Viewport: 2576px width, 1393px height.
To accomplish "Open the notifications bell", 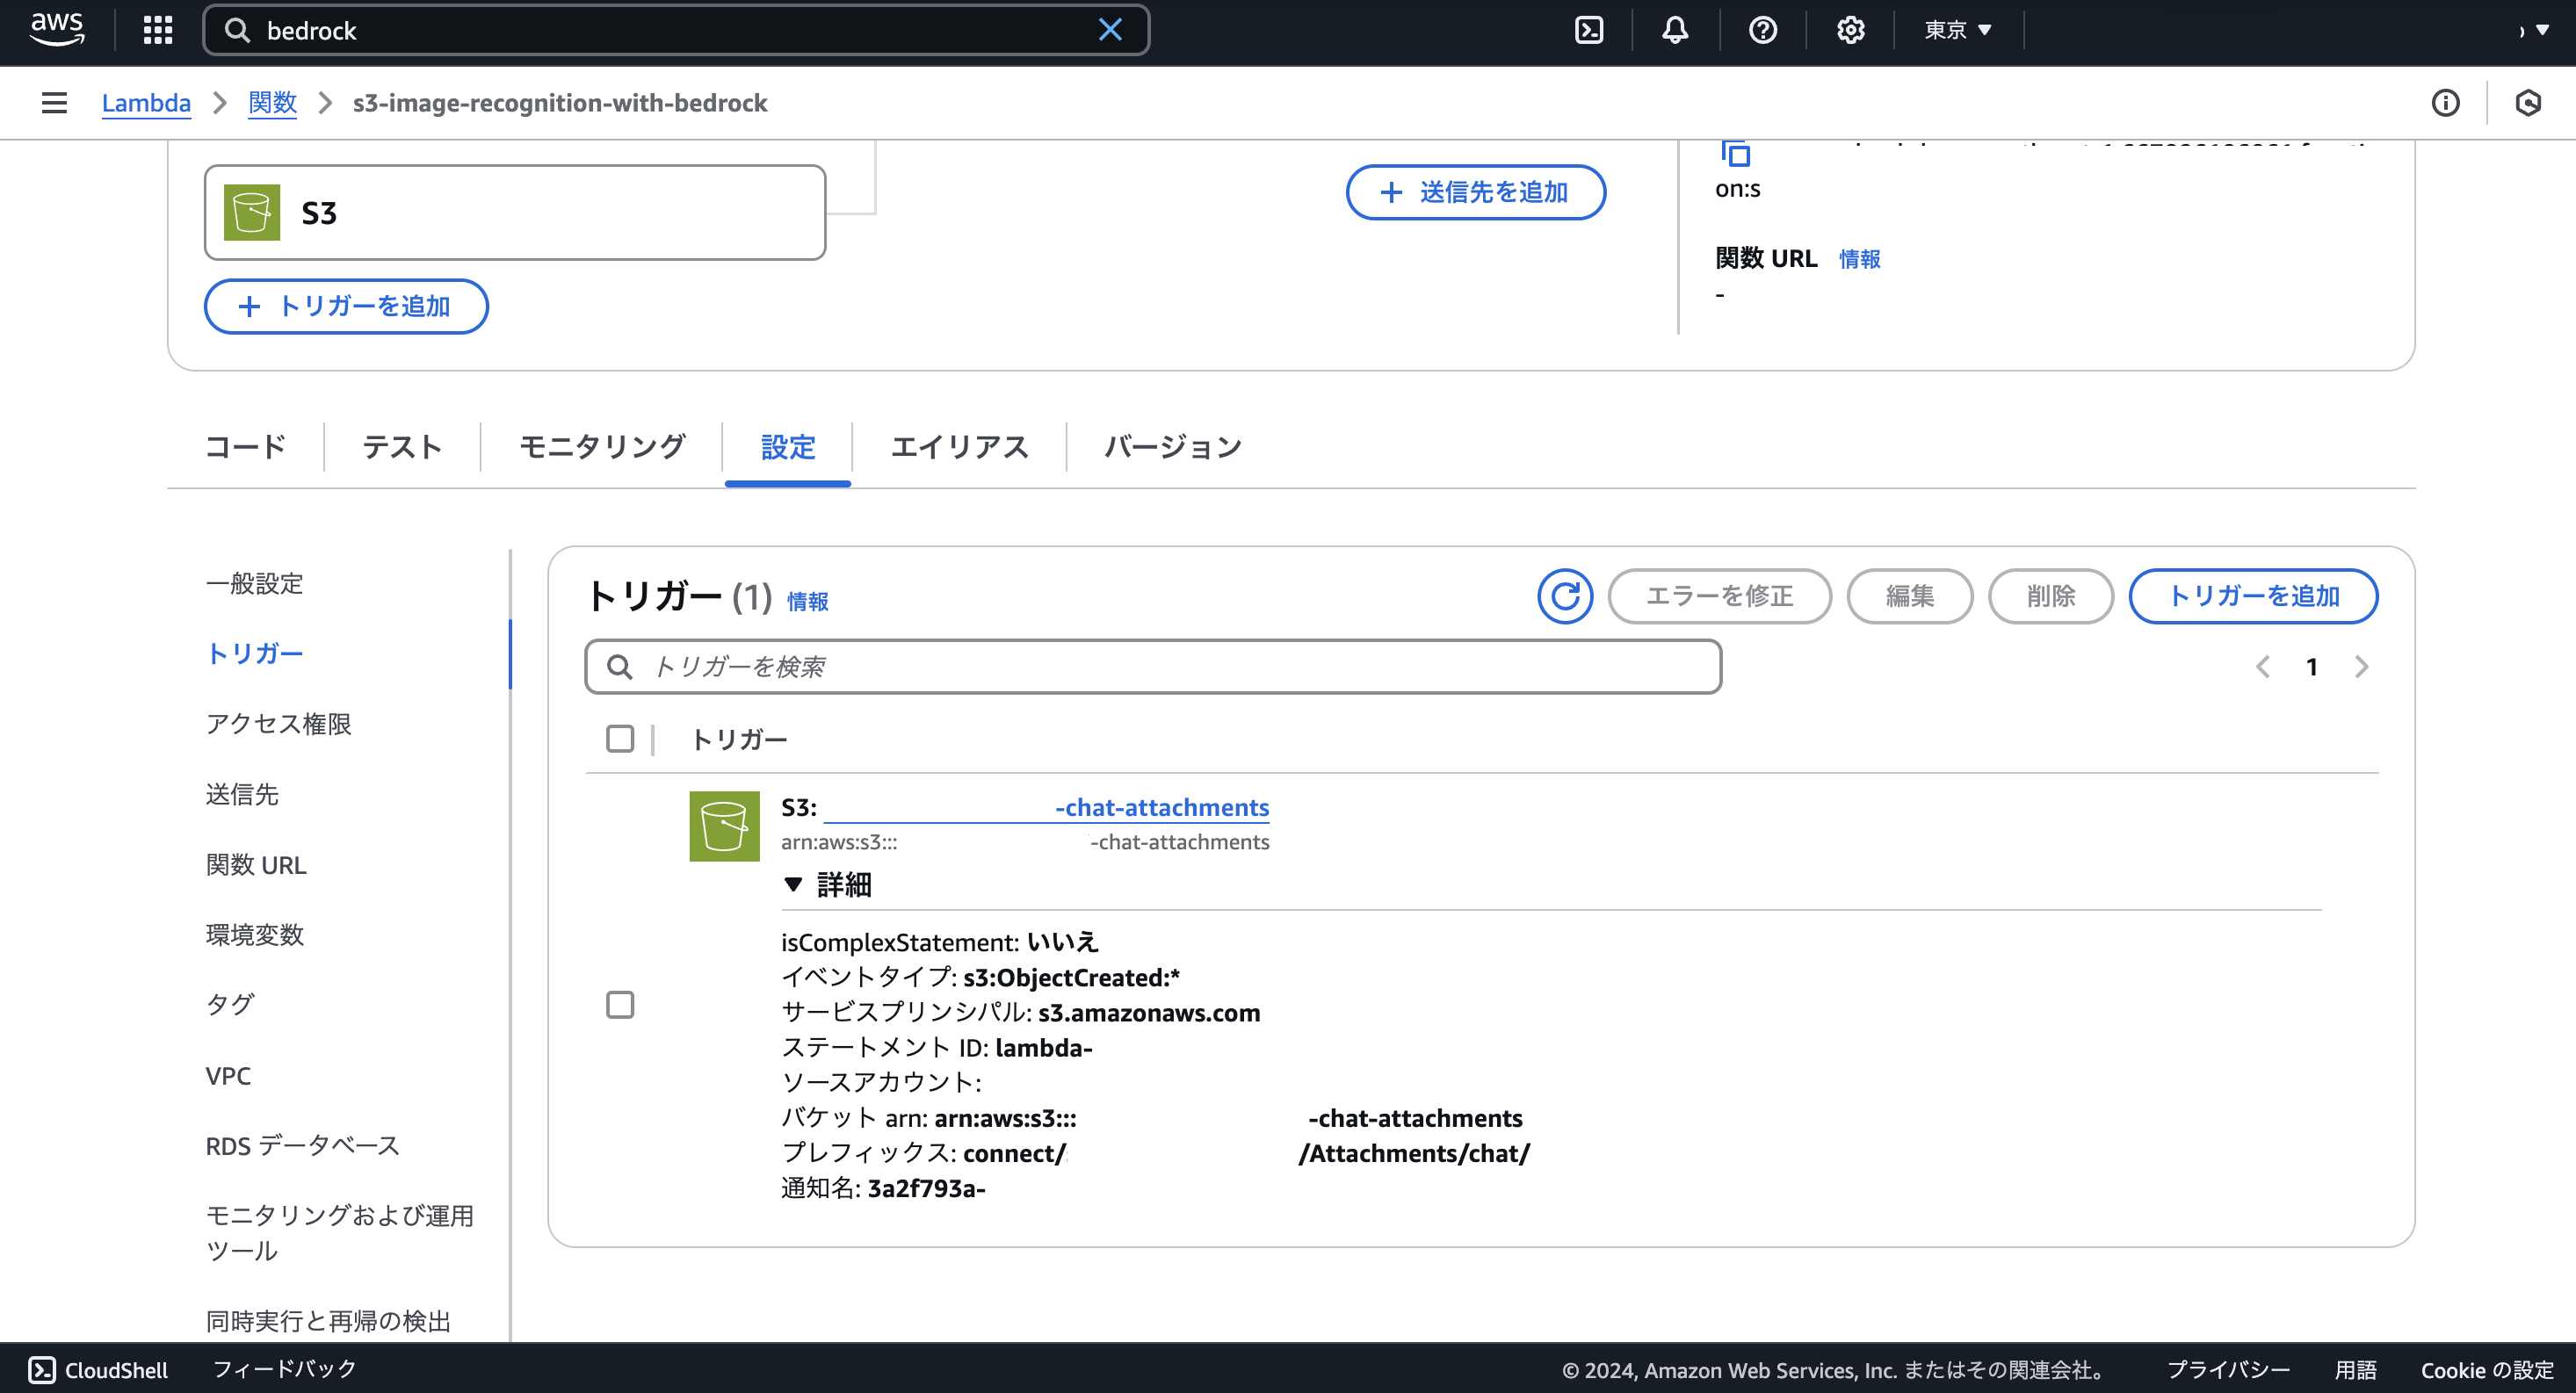I will (1675, 30).
